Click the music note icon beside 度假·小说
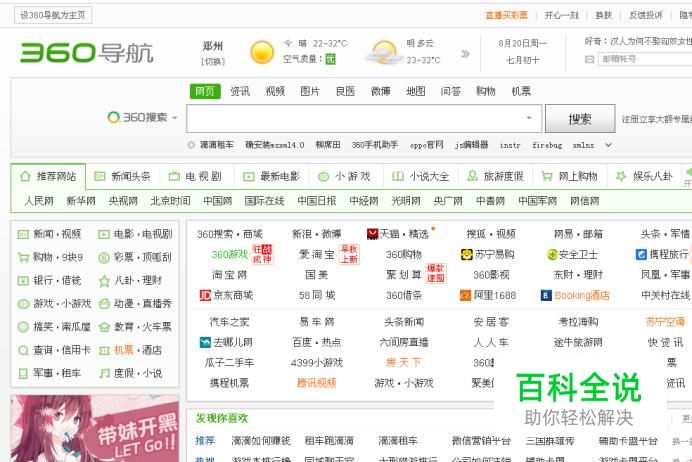 [104, 374]
